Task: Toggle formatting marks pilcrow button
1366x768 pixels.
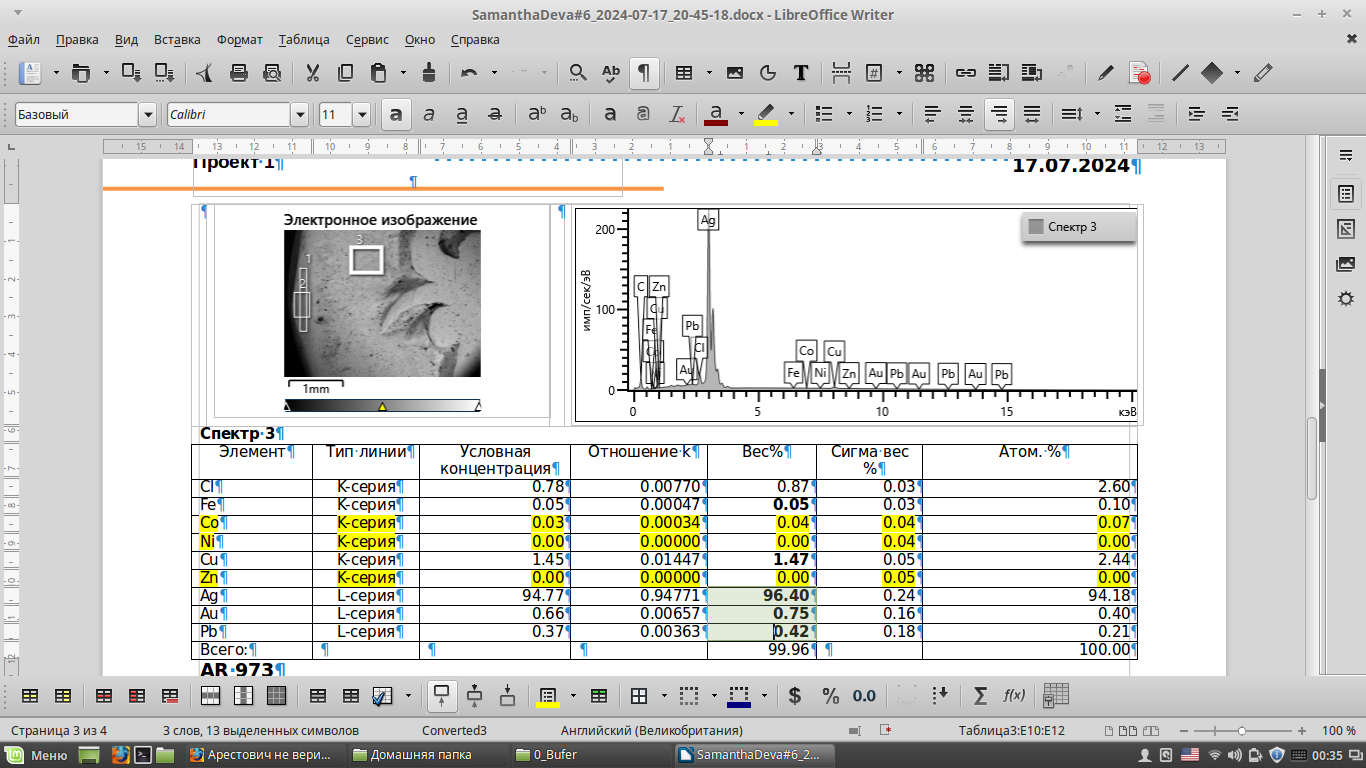Action: 644,72
